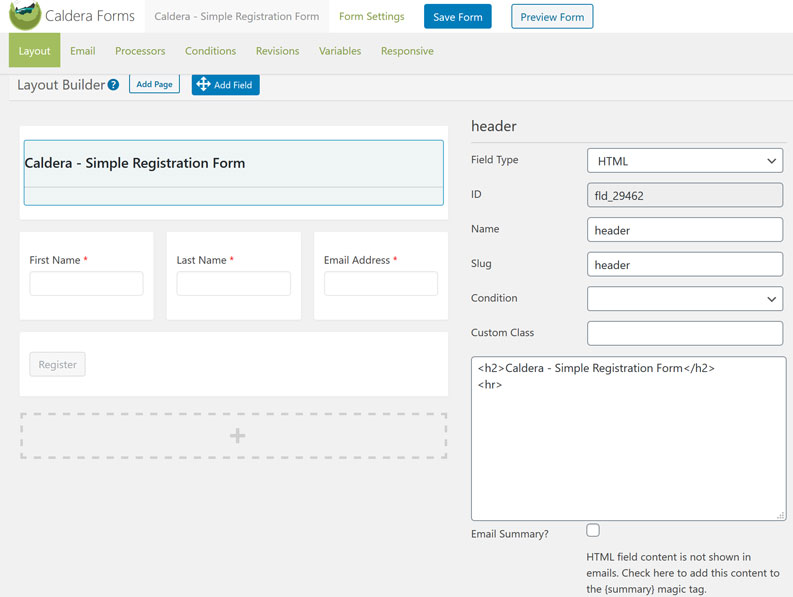Select the header HTML field block in layout
Viewport: 793px width, 597px height.
pyautogui.click(x=234, y=173)
